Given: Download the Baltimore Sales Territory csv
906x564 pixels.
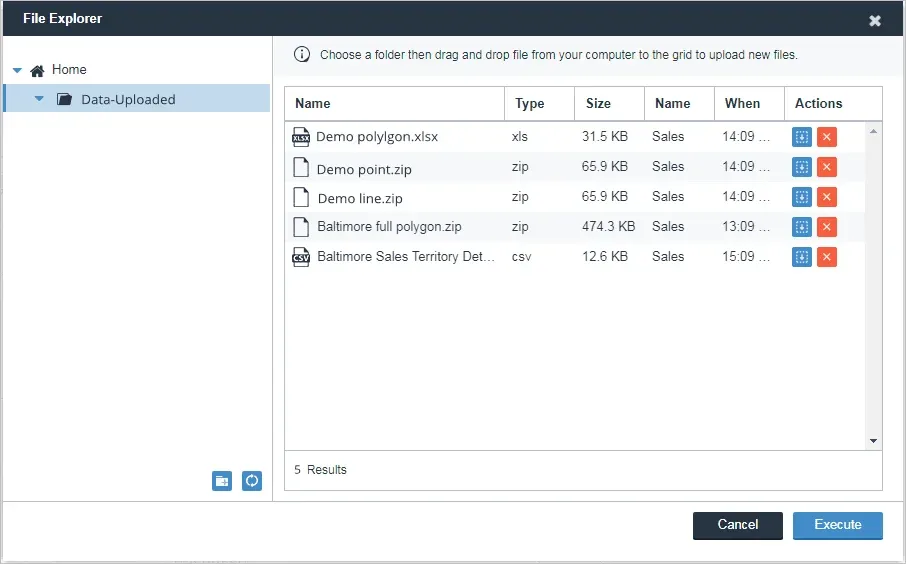Looking at the screenshot, I should click(x=801, y=257).
